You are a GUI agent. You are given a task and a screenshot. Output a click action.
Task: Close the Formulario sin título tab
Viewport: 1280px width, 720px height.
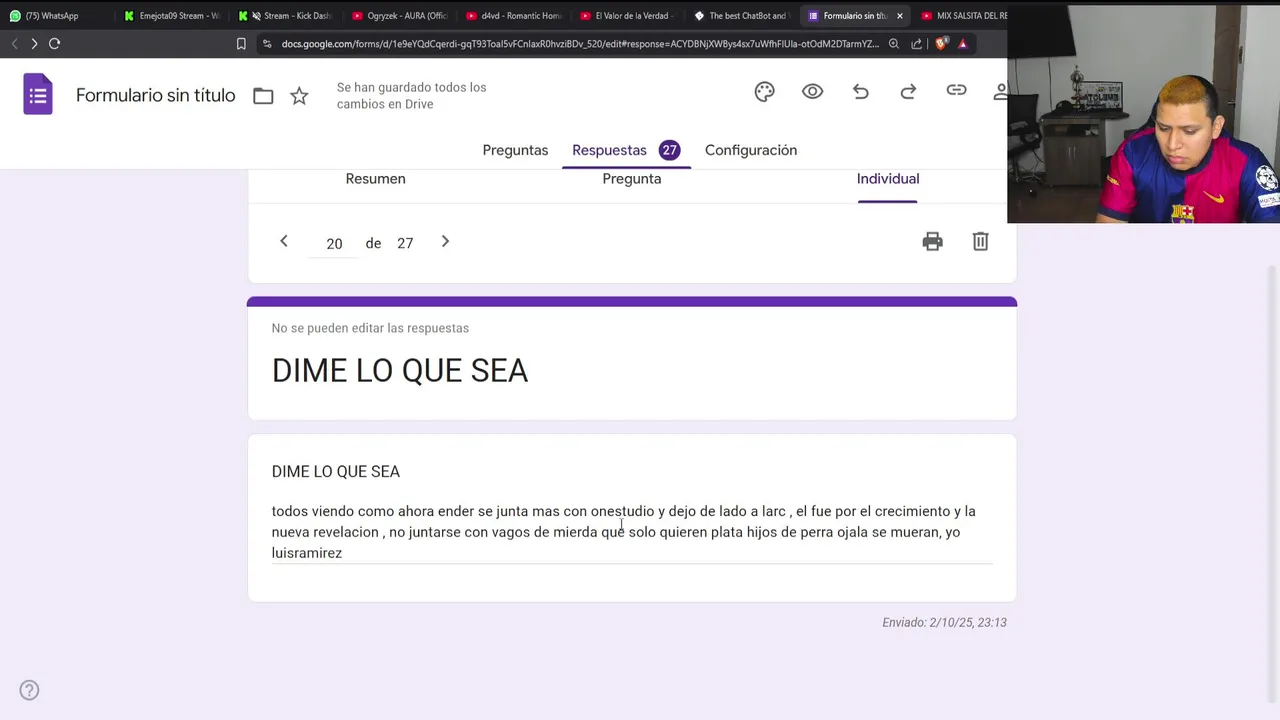coord(899,16)
